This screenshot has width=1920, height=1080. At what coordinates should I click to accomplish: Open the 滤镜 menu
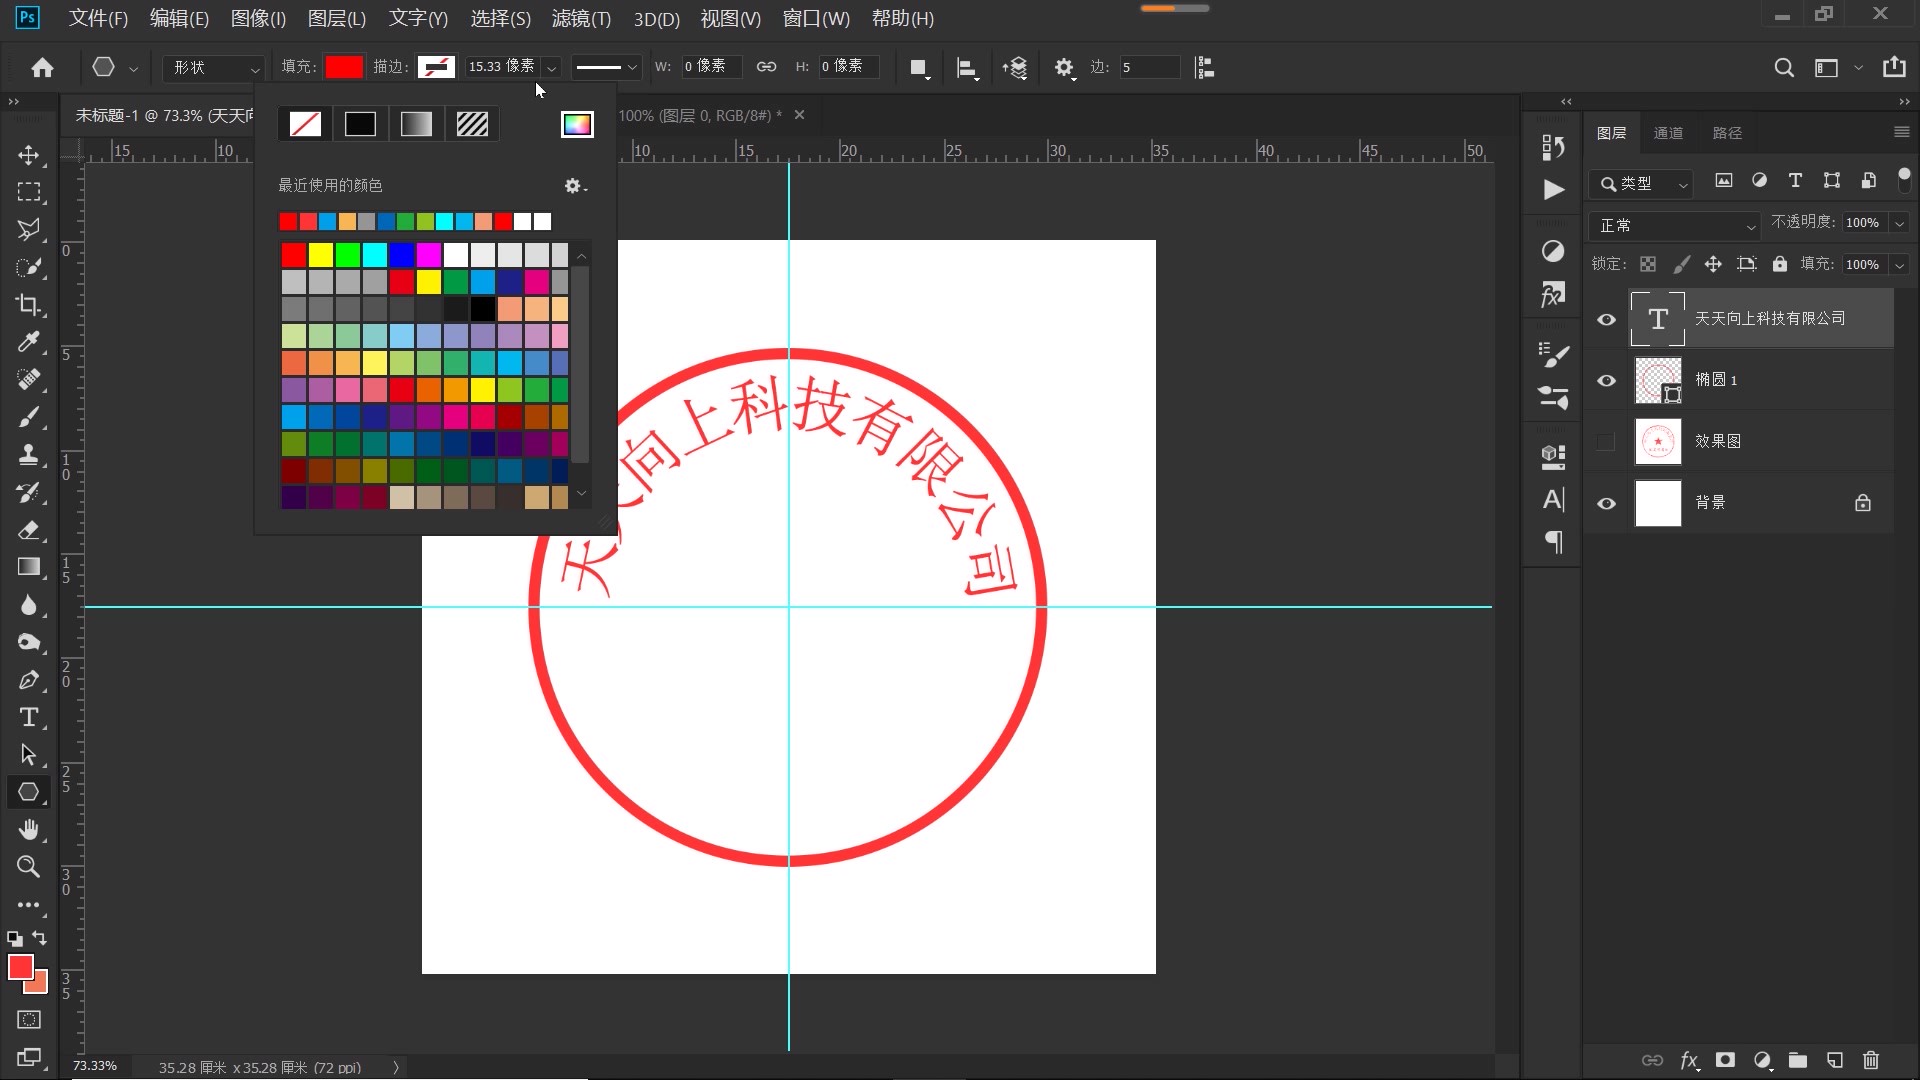pos(580,19)
